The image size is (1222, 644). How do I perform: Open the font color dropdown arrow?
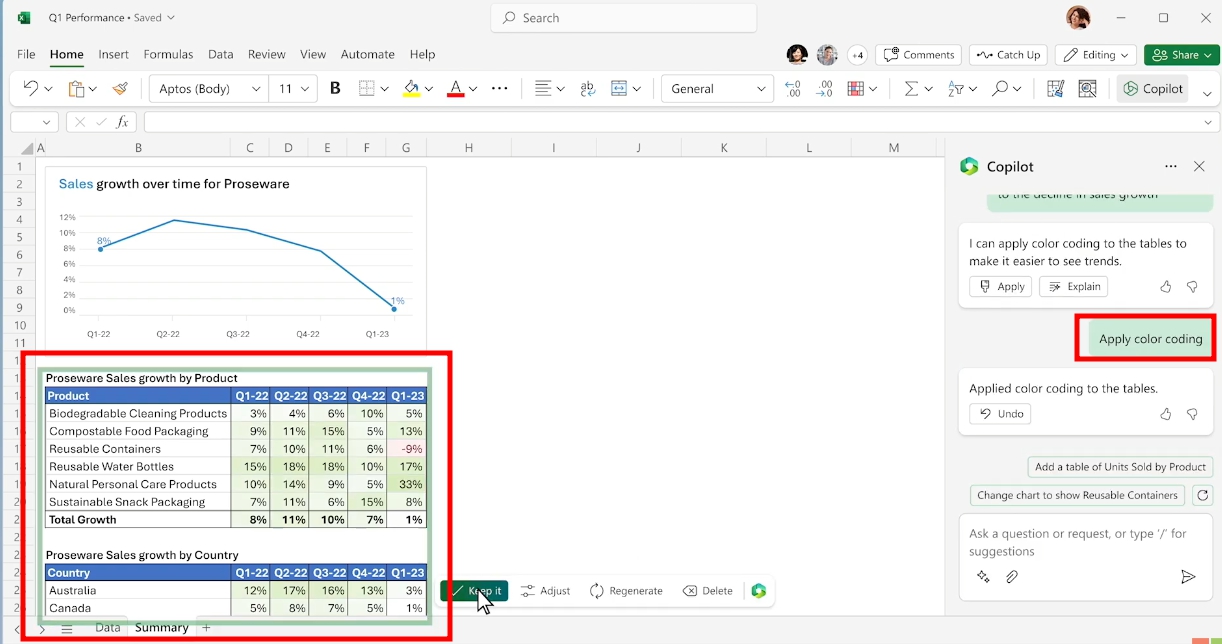coord(473,89)
